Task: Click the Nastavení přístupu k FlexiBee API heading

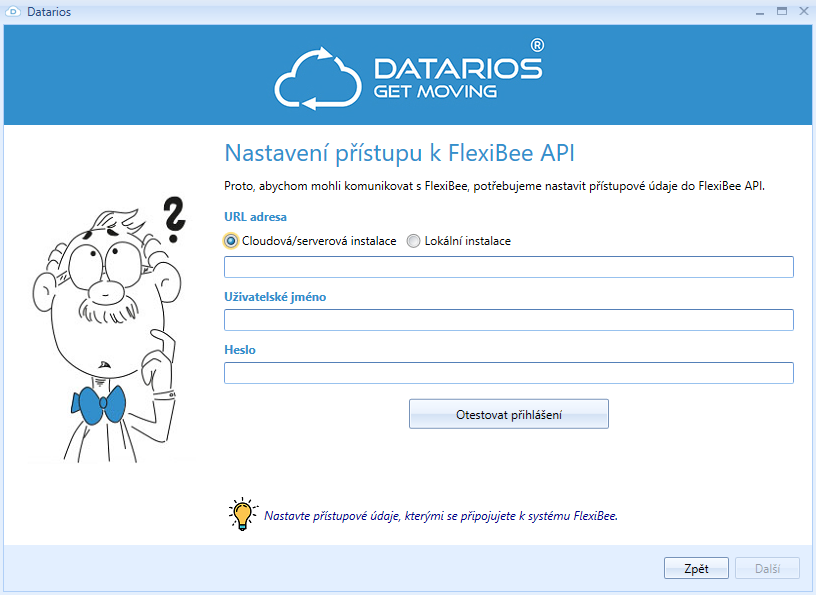Action: pyautogui.click(x=399, y=153)
